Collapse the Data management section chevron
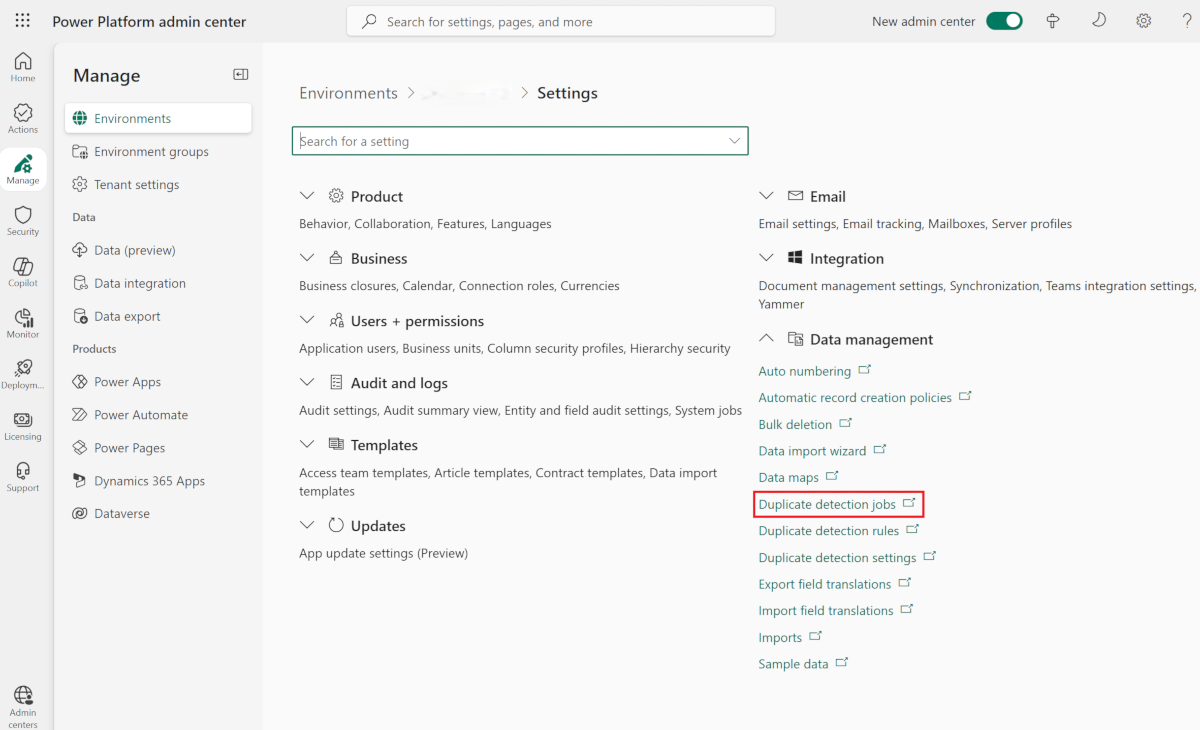Screen dimensions: 1200x730 [766, 339]
